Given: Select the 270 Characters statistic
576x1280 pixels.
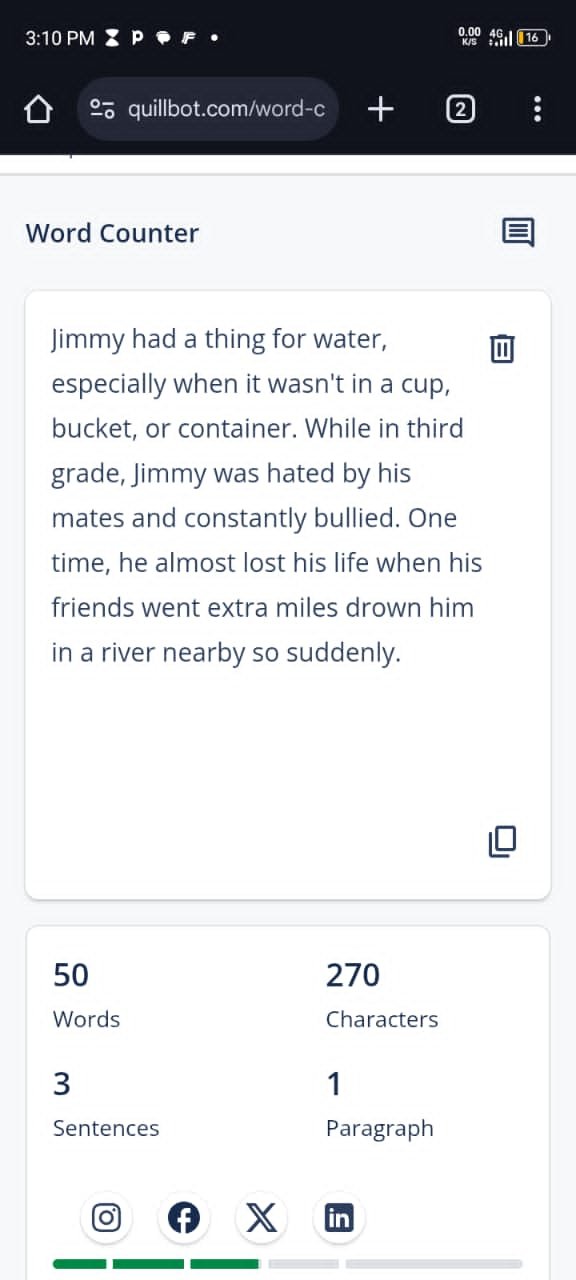Looking at the screenshot, I should coord(382,996).
